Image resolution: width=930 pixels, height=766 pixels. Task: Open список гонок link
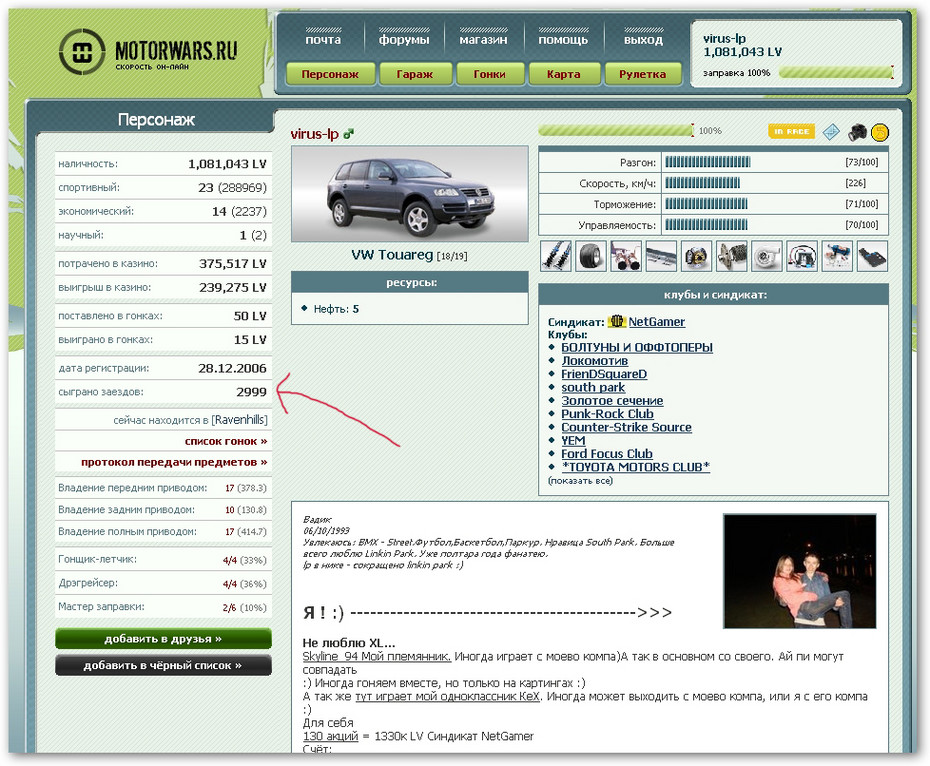coord(225,441)
